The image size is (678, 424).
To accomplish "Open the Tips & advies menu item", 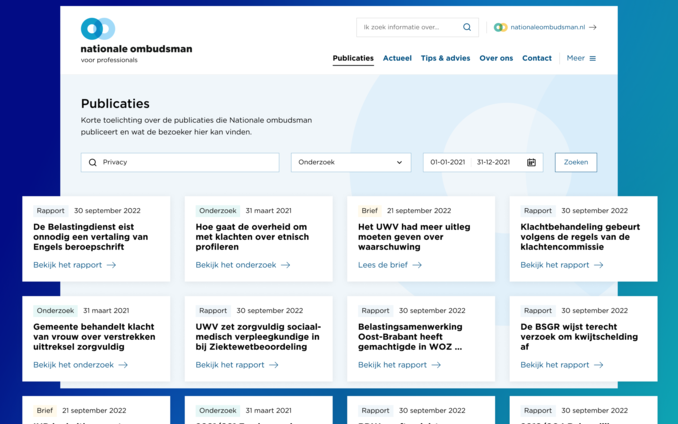I will coord(445,58).
